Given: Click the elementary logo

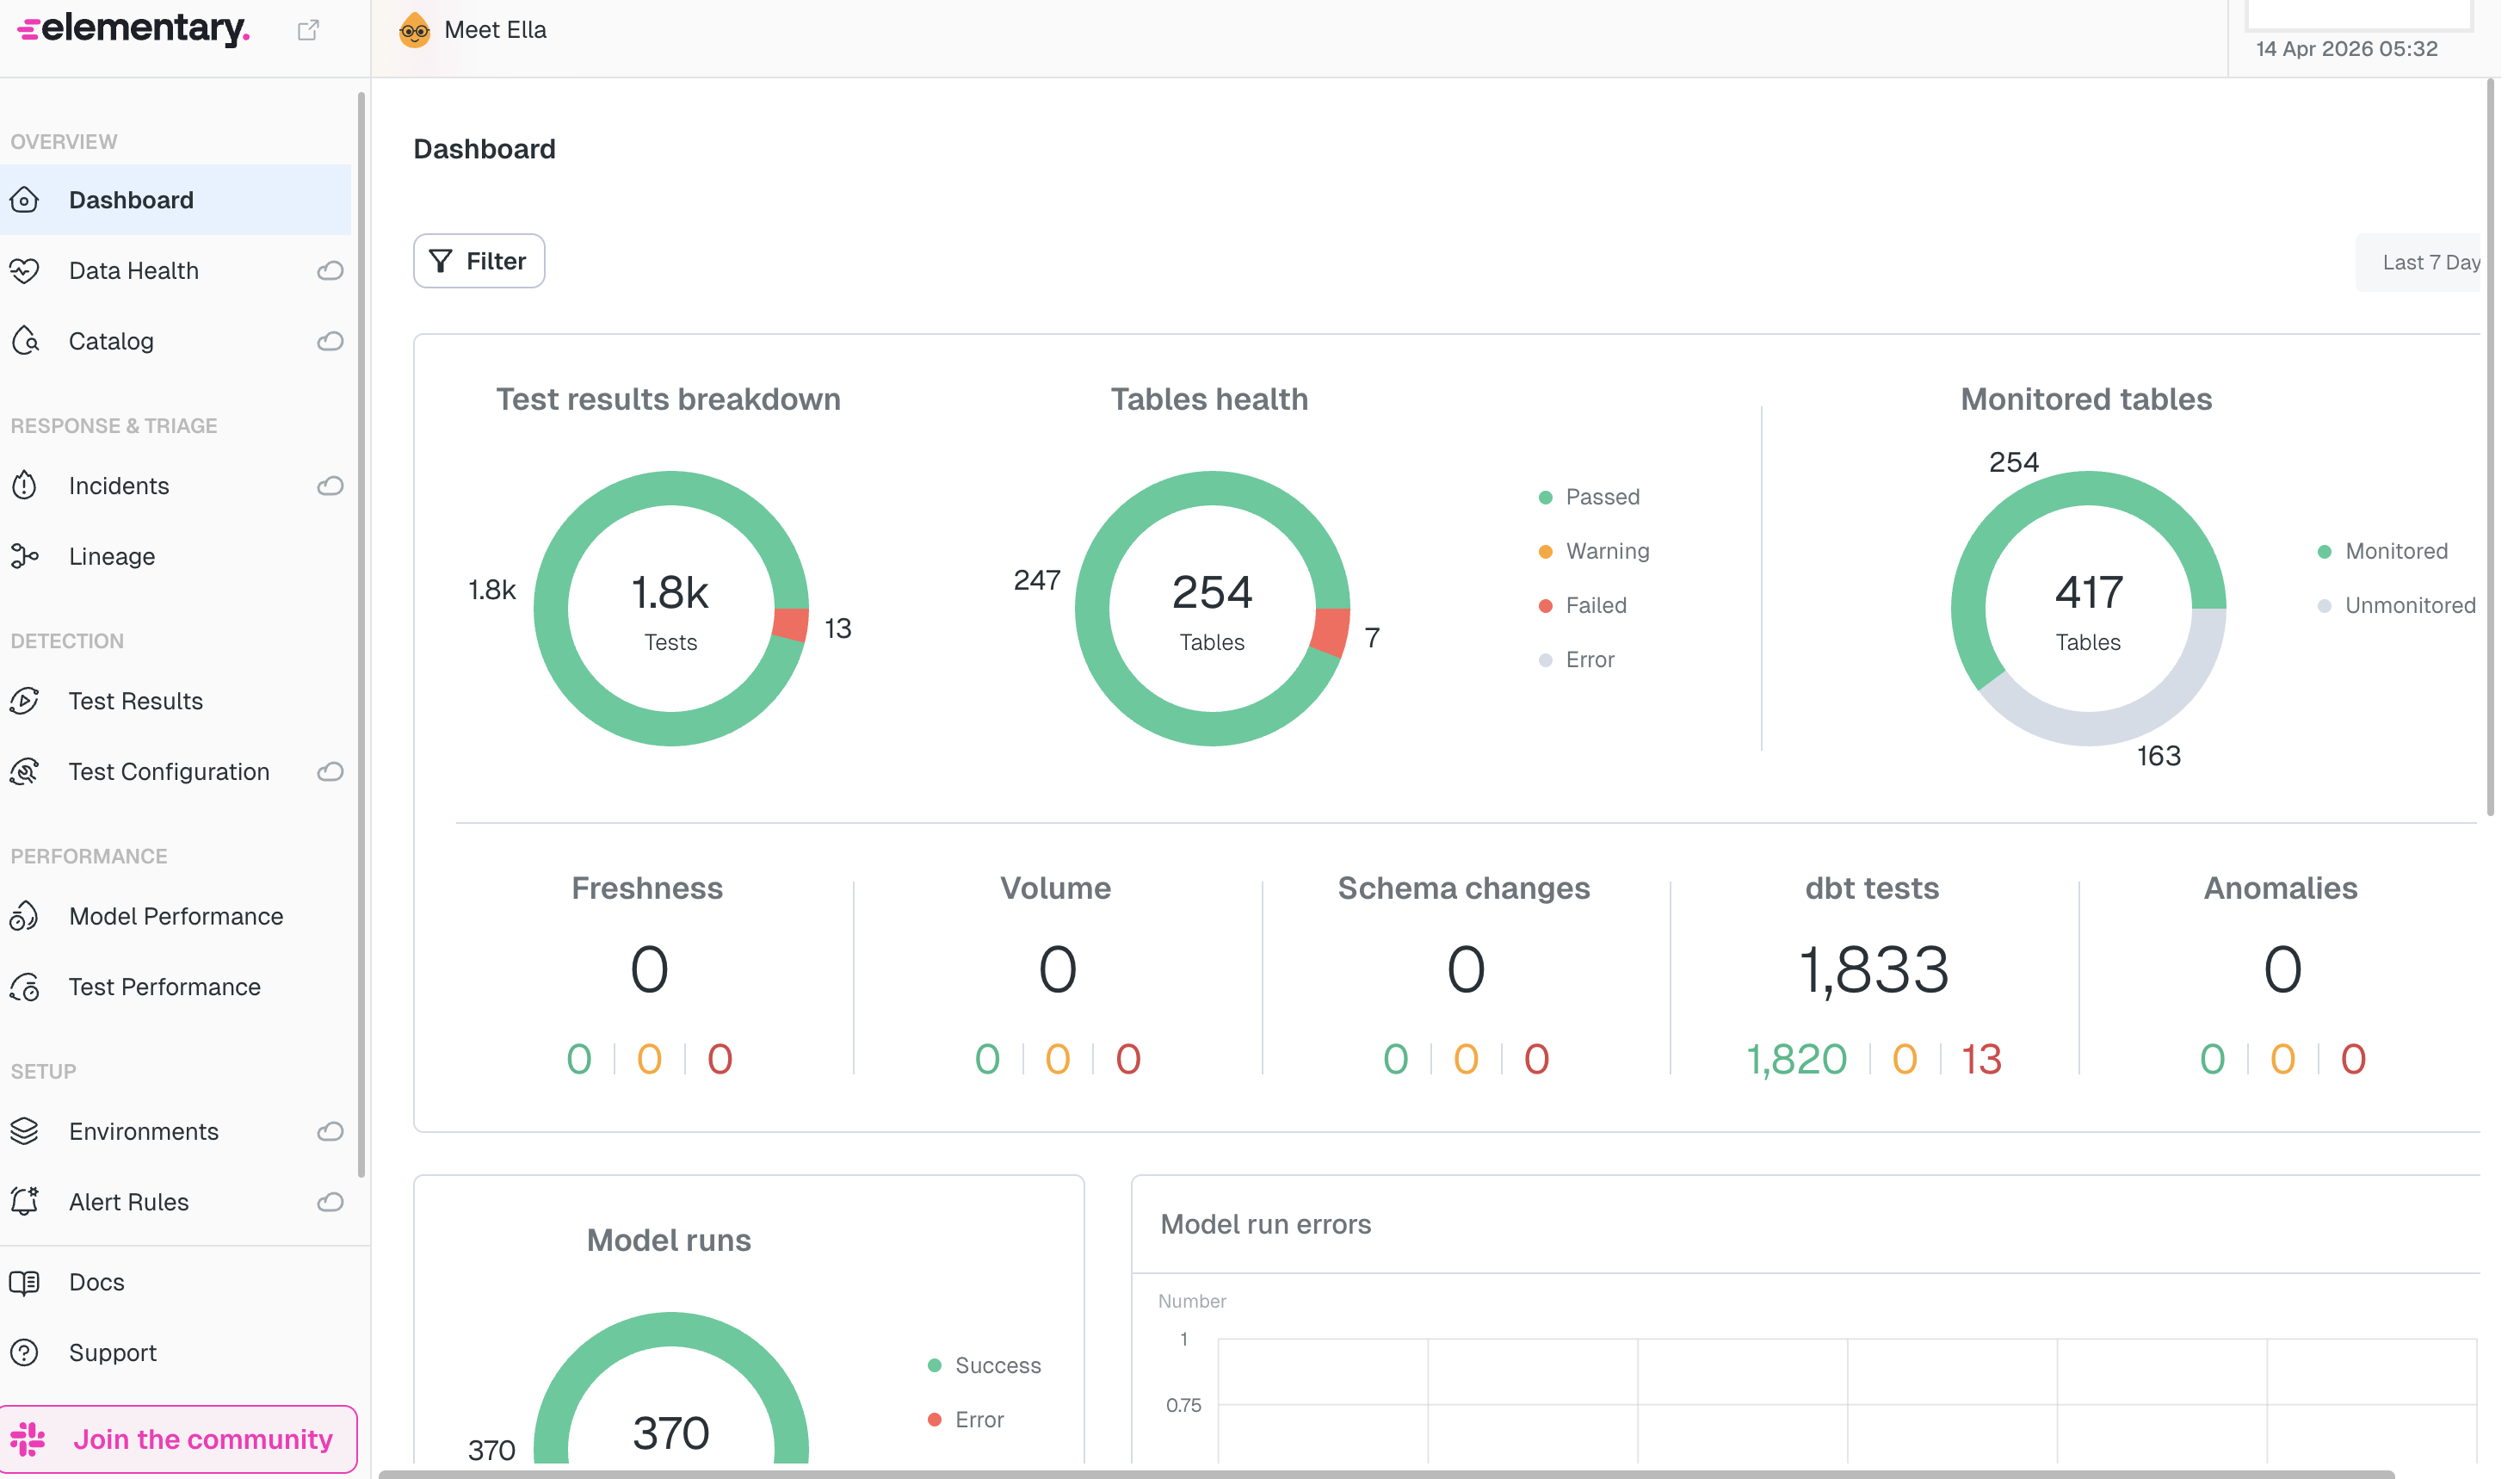Looking at the screenshot, I should coord(133,29).
